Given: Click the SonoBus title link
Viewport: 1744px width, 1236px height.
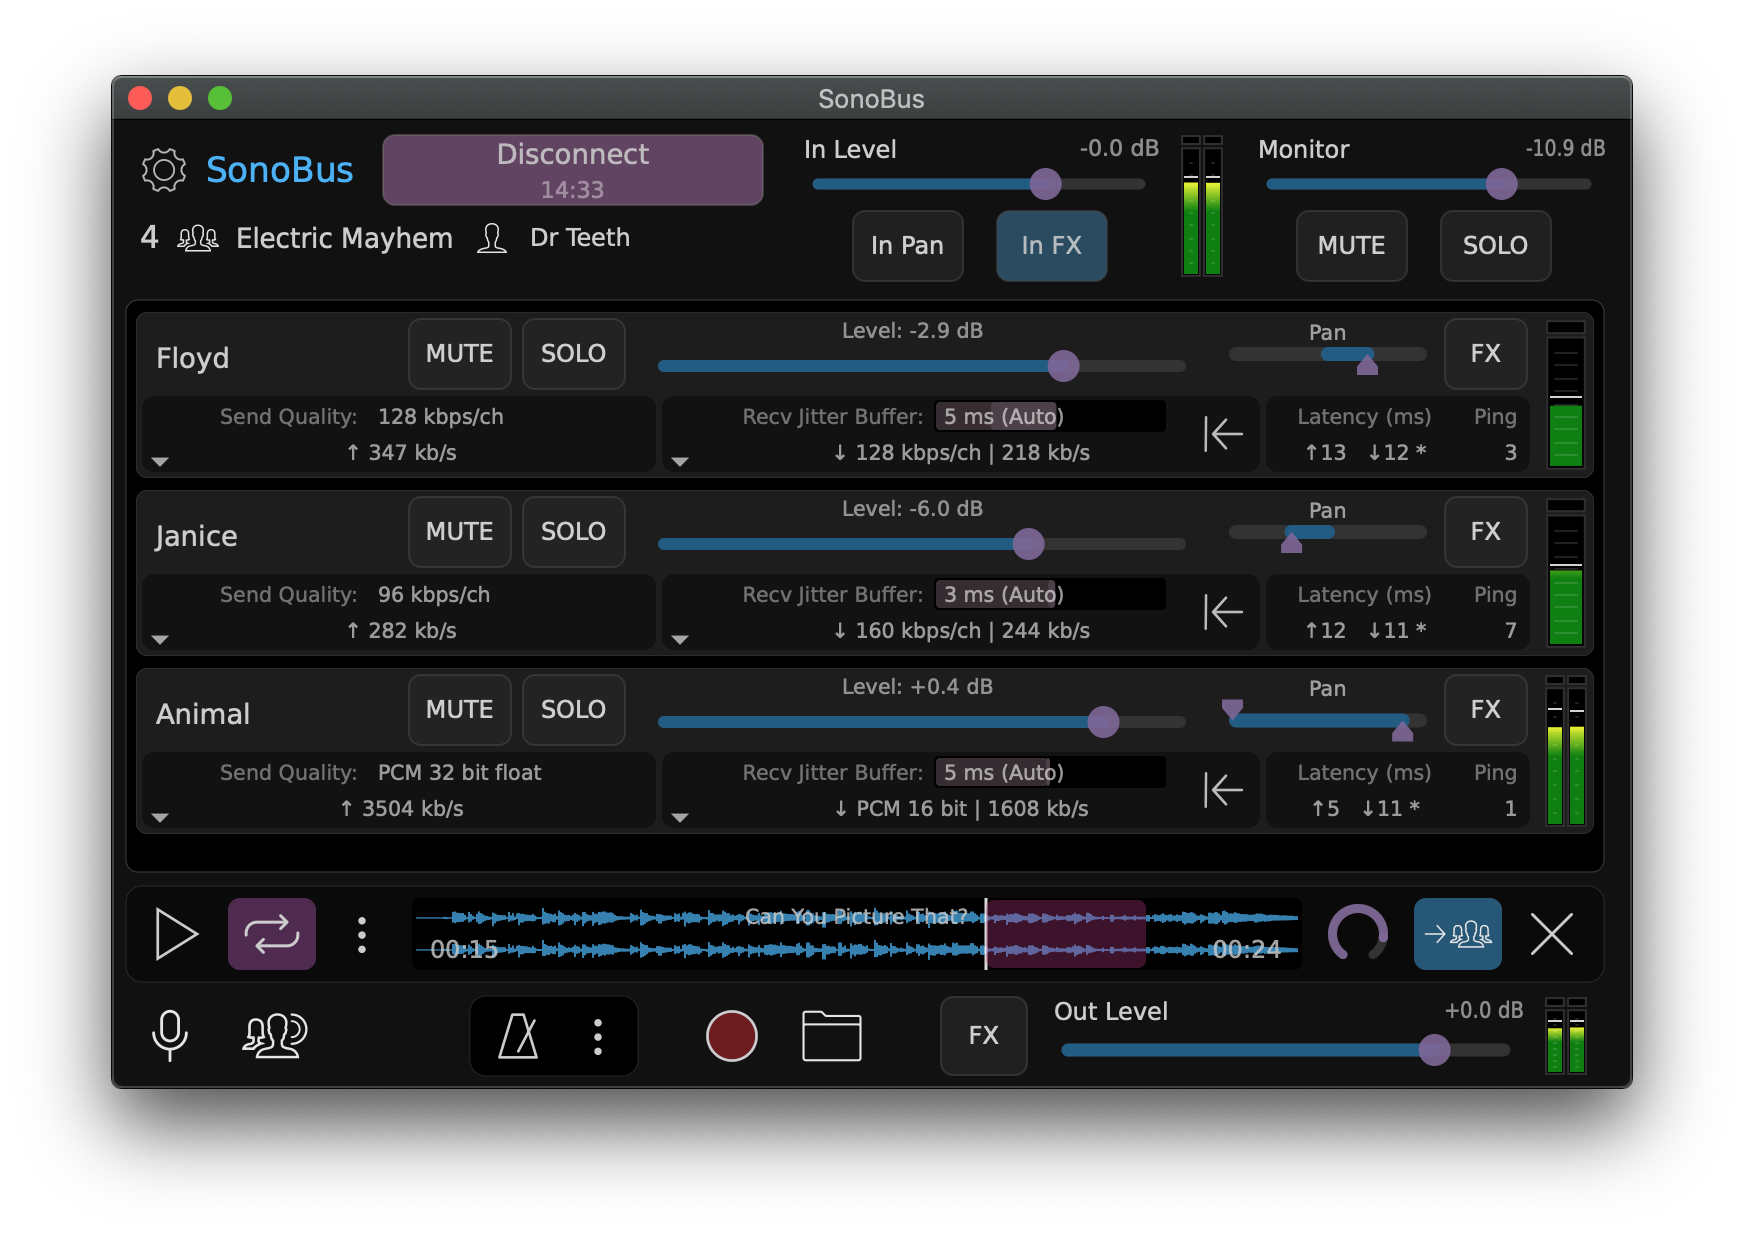Looking at the screenshot, I should coord(280,170).
